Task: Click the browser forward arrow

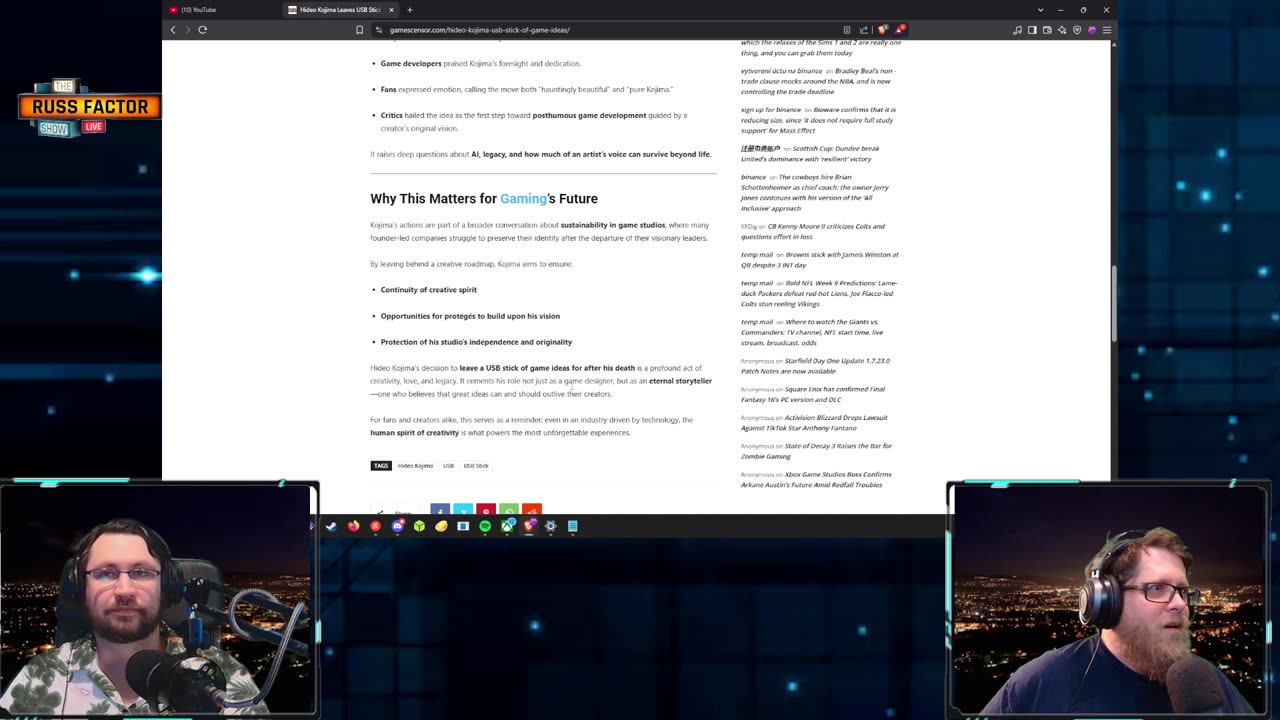Action: (x=187, y=30)
